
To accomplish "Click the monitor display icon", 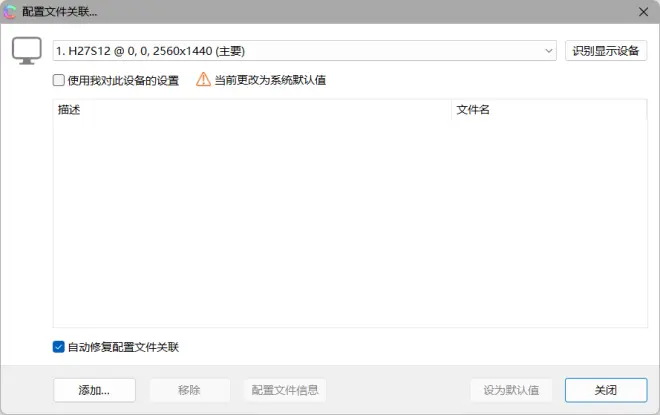I will click(27, 51).
